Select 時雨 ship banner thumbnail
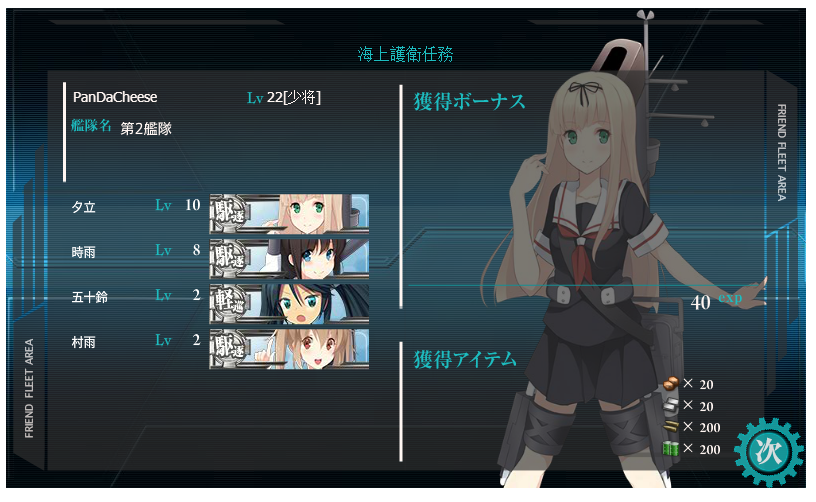Screen dimensions: 816x502 (289, 259)
